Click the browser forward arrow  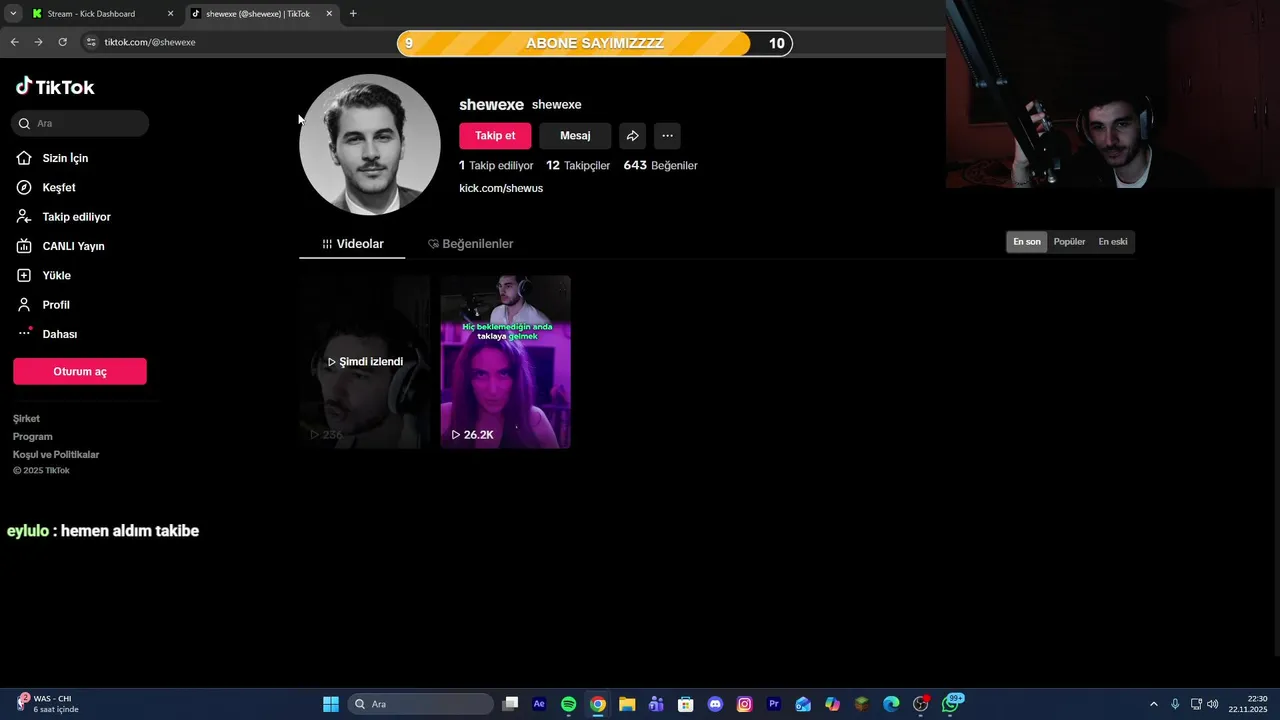coord(38,42)
